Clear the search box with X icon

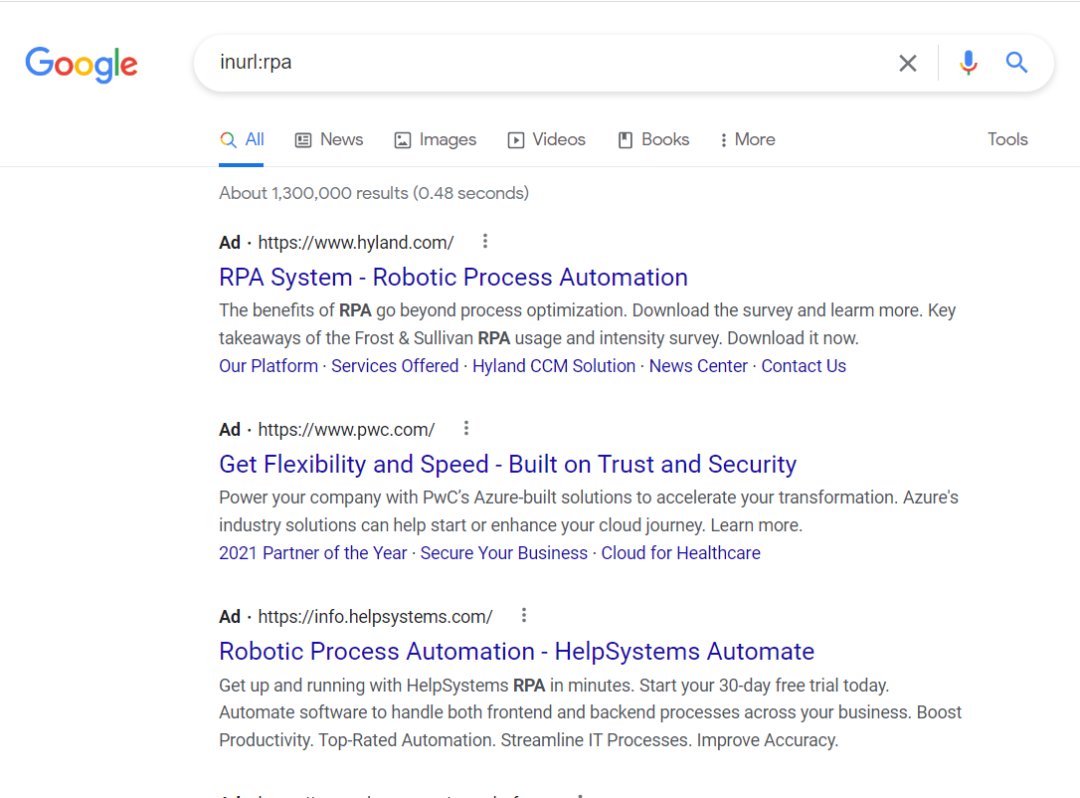(x=907, y=63)
